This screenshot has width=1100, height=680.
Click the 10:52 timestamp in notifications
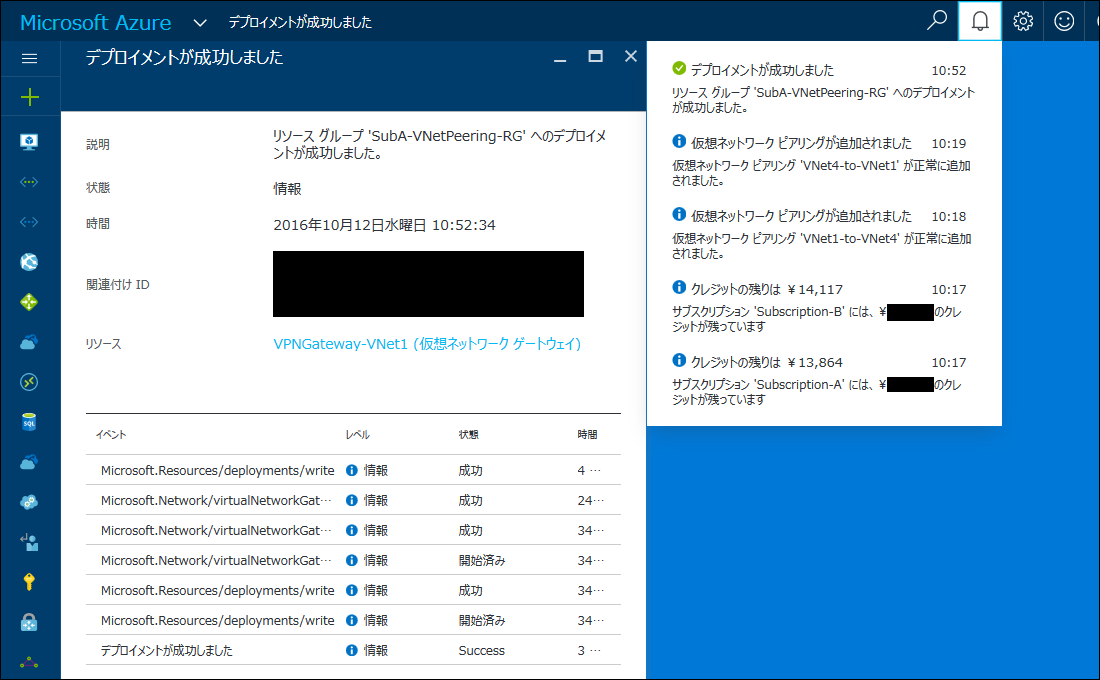(948, 70)
